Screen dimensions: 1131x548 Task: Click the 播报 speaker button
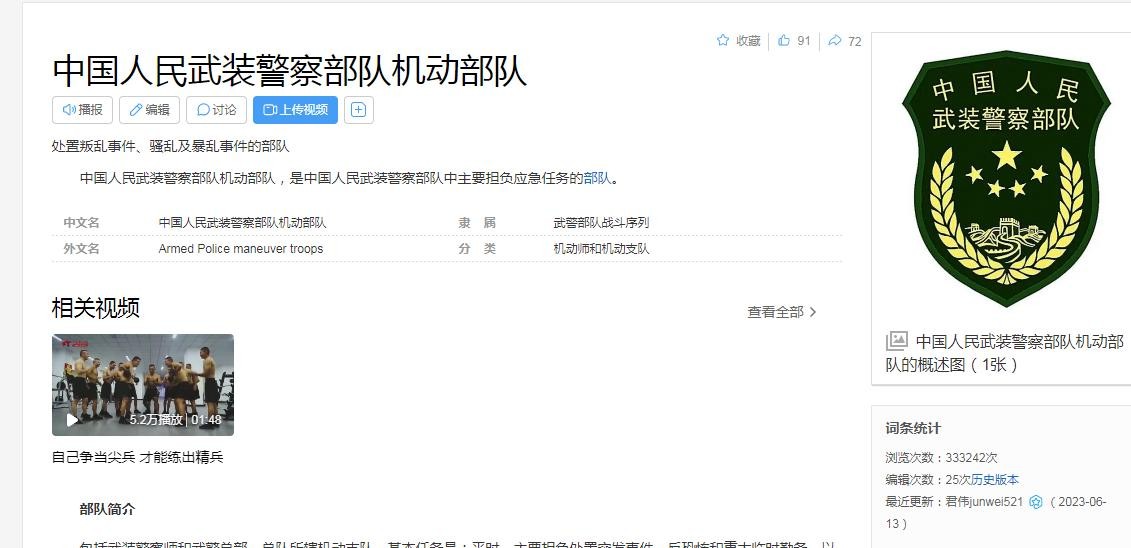[x=82, y=110]
